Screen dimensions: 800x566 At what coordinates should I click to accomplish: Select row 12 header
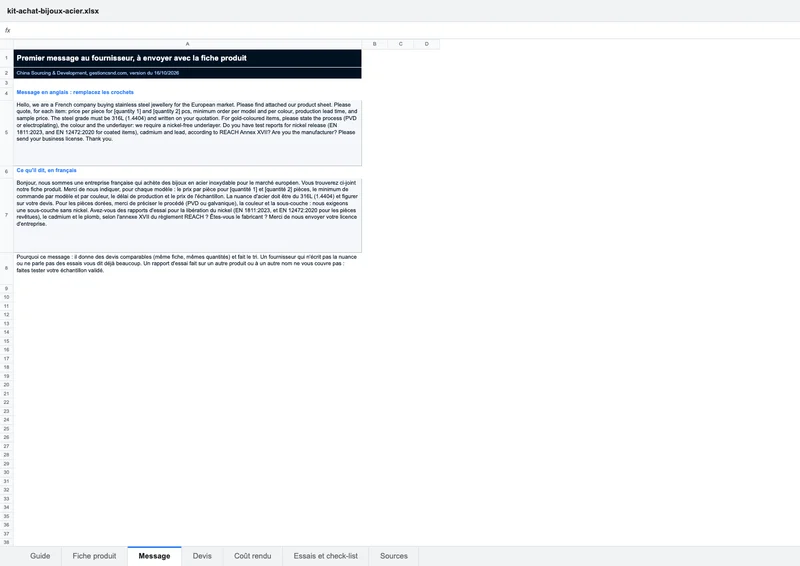7,314
